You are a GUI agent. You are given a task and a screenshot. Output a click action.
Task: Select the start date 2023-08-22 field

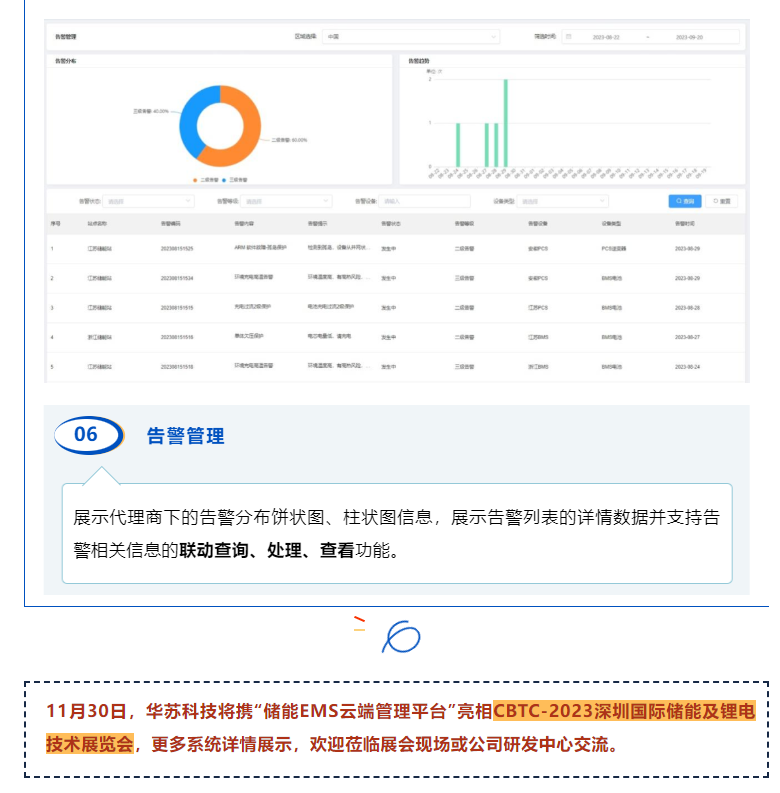click(x=606, y=37)
